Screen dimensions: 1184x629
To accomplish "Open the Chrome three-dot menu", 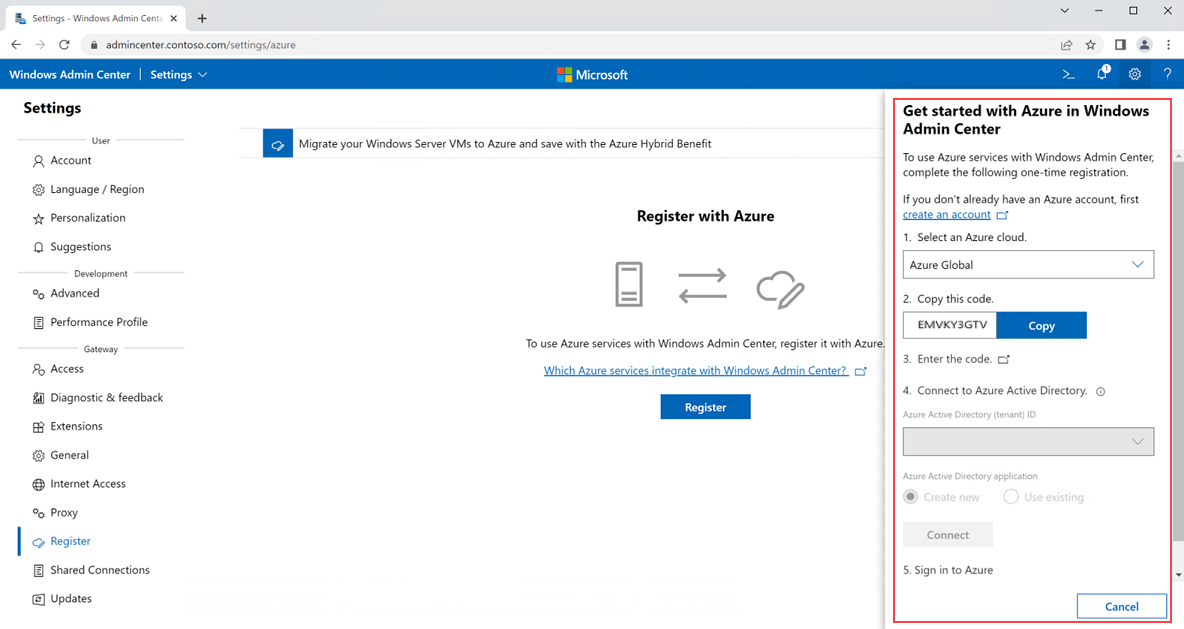I will pyautogui.click(x=1168, y=45).
